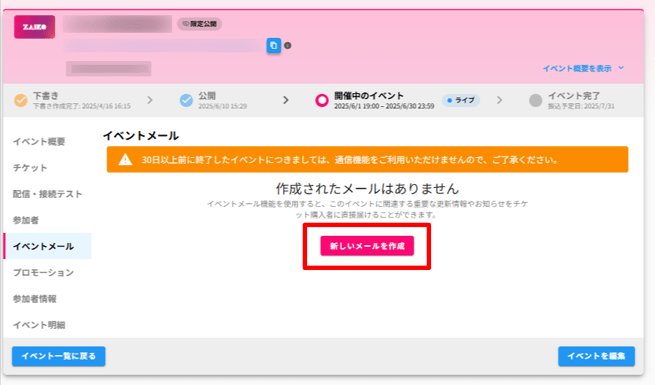Open the info icon next to the copy button
Screen dimensions: 655x385
tap(287, 46)
